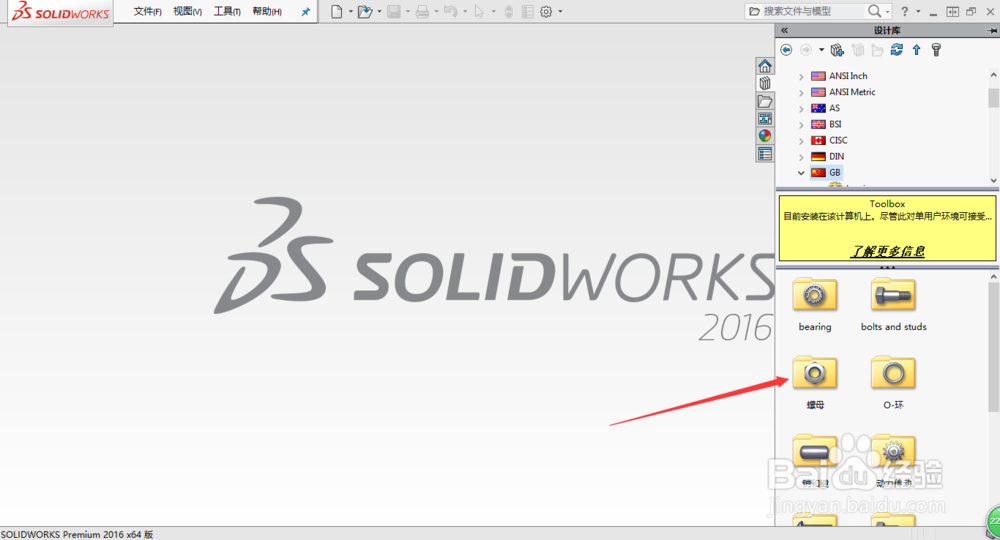Expand the ANSI Metric node
The image size is (1000, 540).
tap(801, 92)
